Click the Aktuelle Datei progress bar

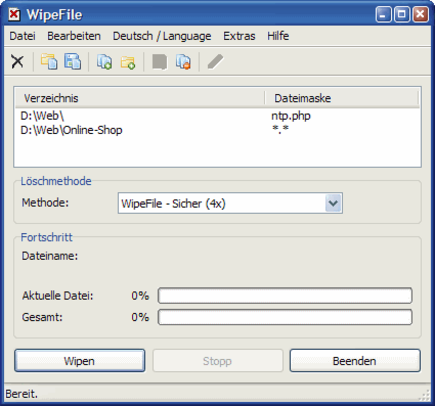coord(285,296)
